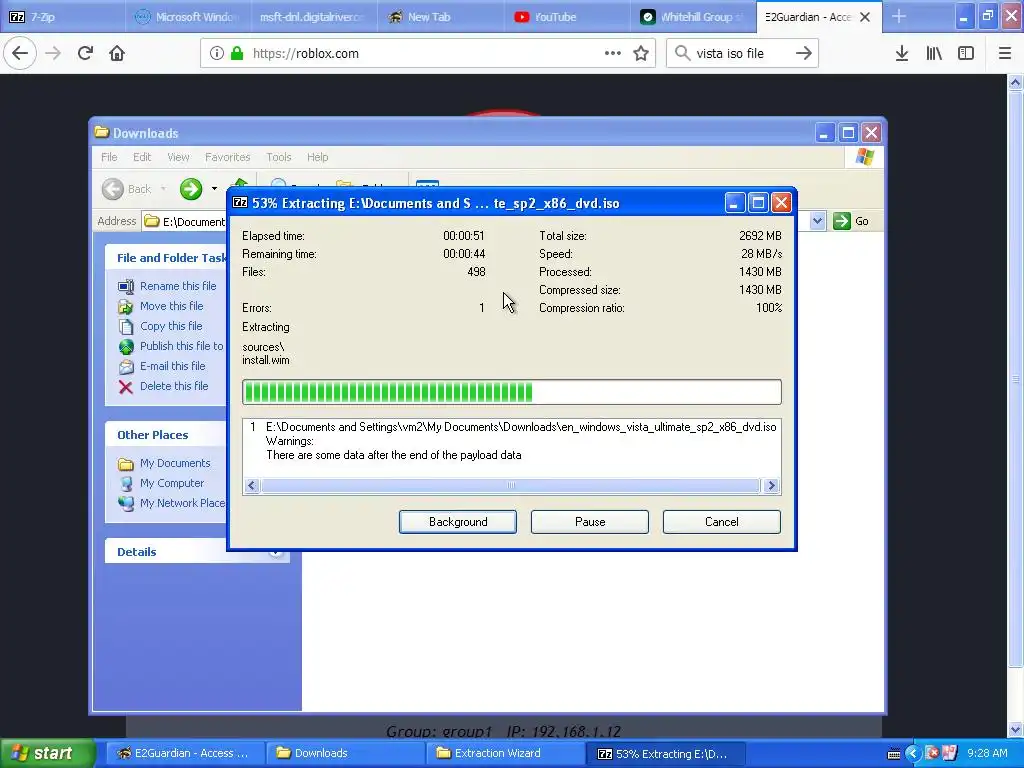Click Move this file task
This screenshot has width=1024, height=768.
pos(171,306)
